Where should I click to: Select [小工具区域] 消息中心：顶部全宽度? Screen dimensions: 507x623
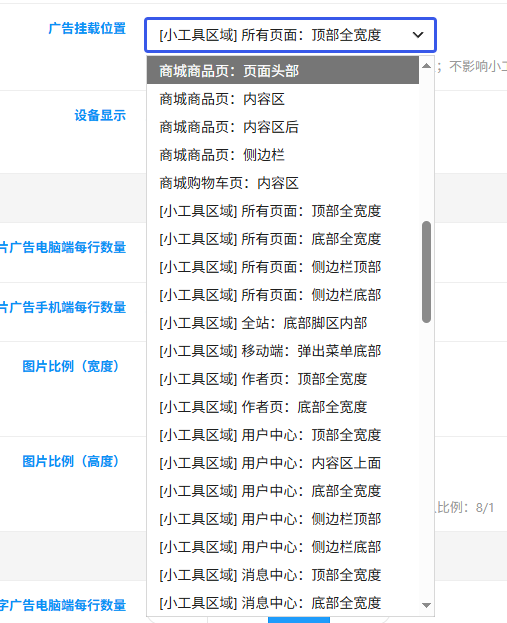pyautogui.click(x=283, y=575)
